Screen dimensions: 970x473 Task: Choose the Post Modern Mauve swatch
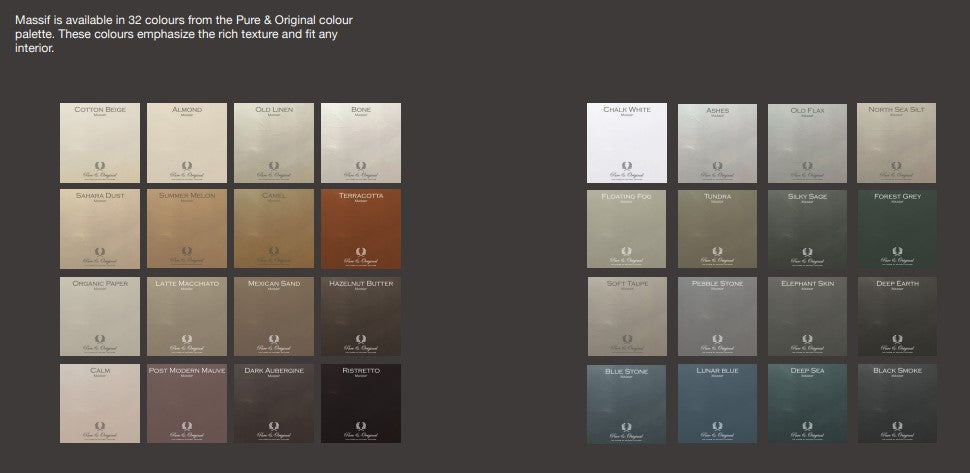(187, 403)
